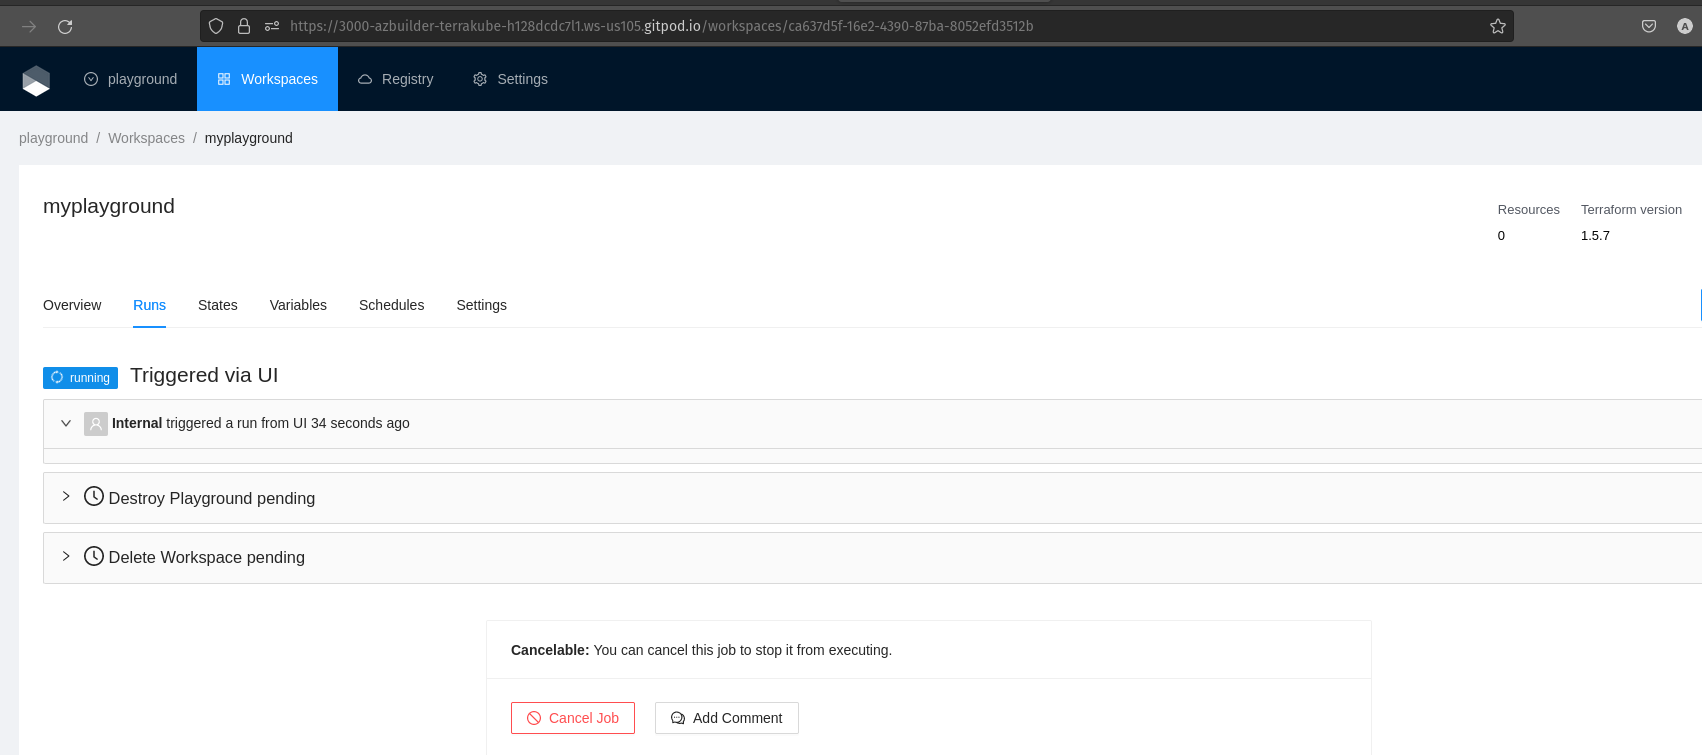Image resolution: width=1702 pixels, height=755 pixels.
Task: Click the Terrakube logo icon
Action: 36,80
